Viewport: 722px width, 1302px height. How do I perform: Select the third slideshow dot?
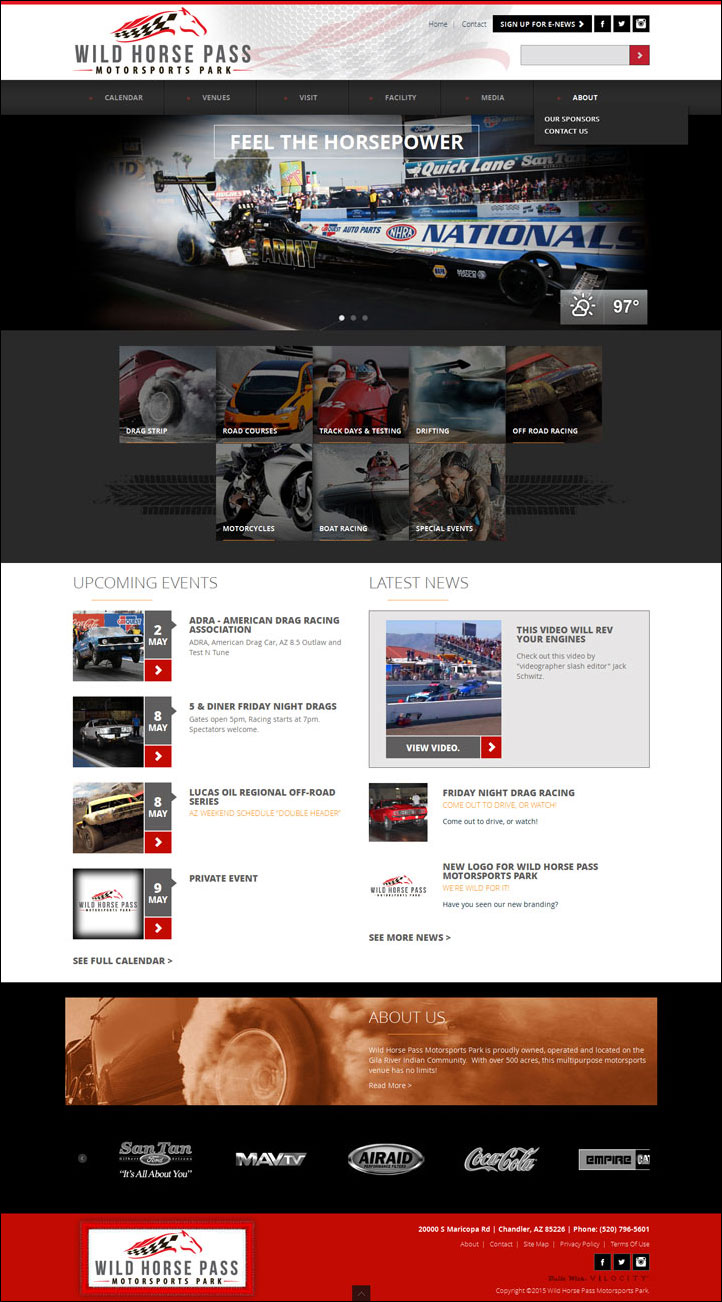click(x=365, y=318)
